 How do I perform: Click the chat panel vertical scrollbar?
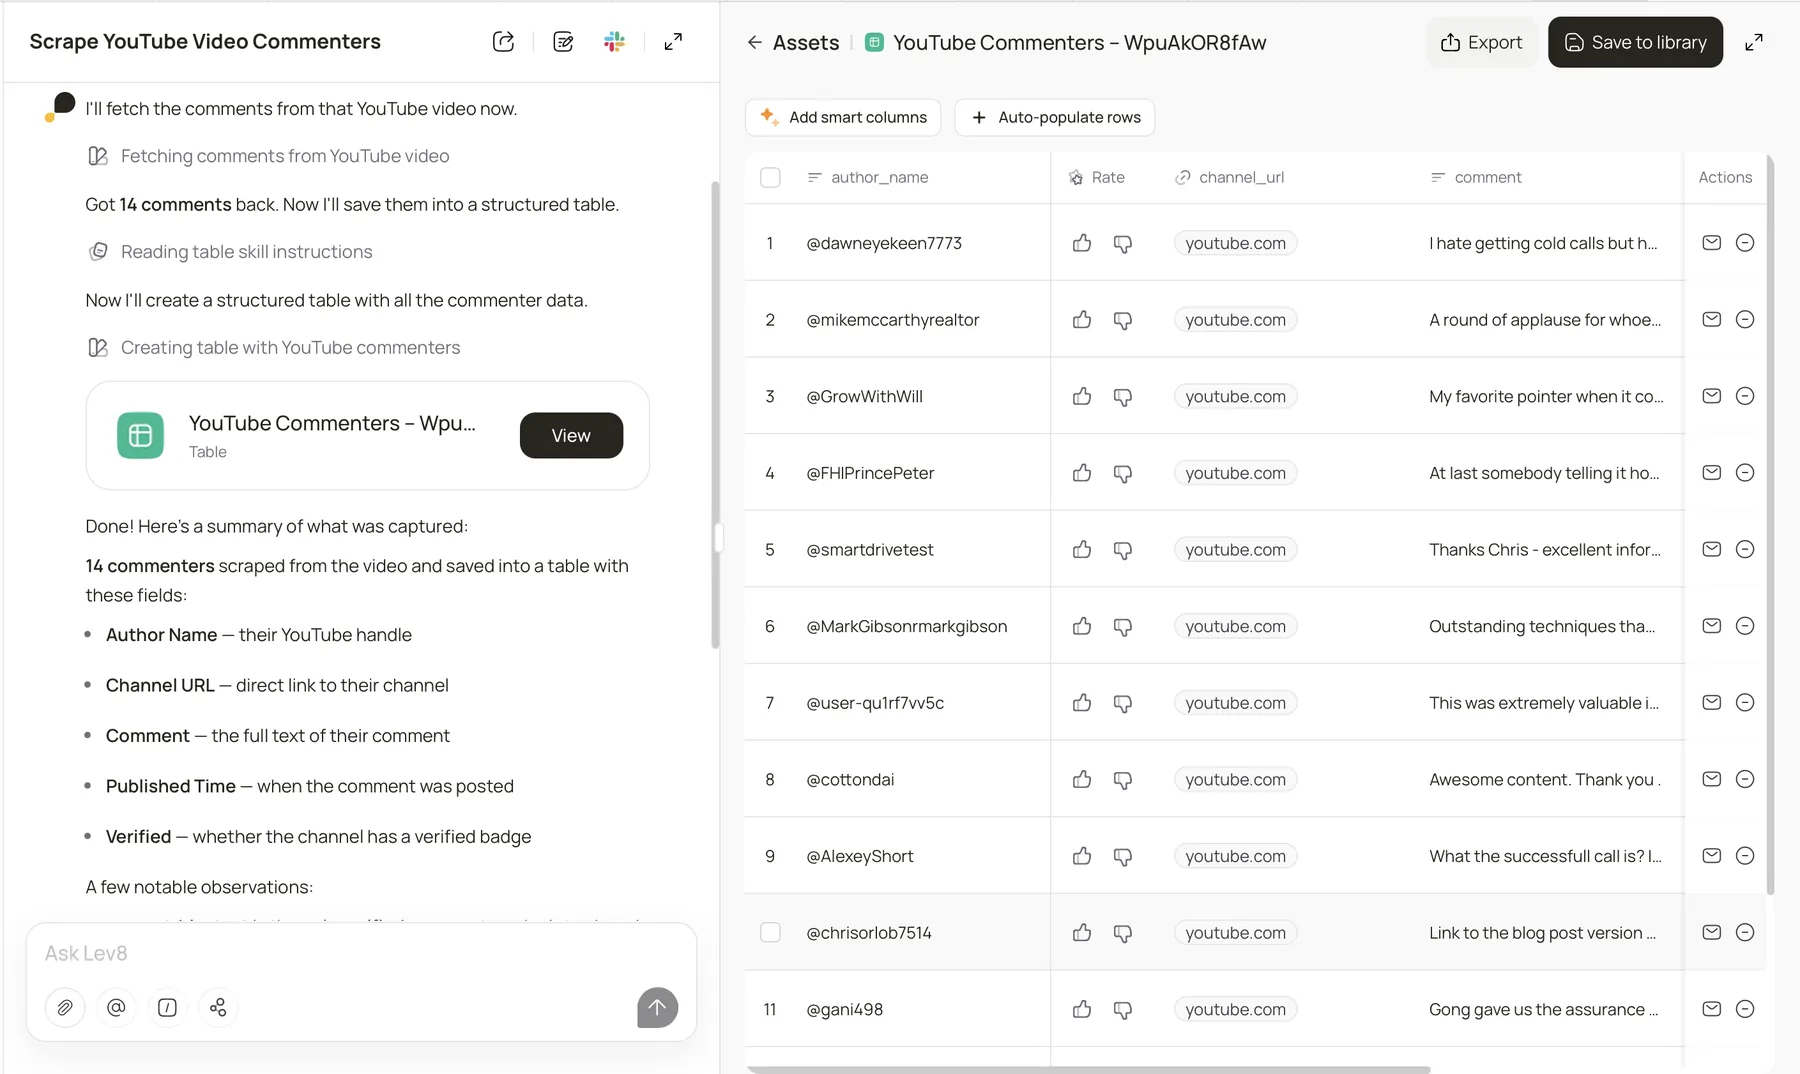pyautogui.click(x=715, y=415)
